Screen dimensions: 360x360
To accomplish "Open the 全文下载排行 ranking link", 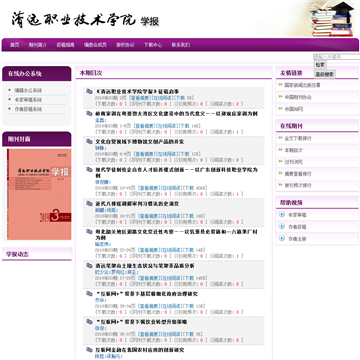I will (x=298, y=138).
